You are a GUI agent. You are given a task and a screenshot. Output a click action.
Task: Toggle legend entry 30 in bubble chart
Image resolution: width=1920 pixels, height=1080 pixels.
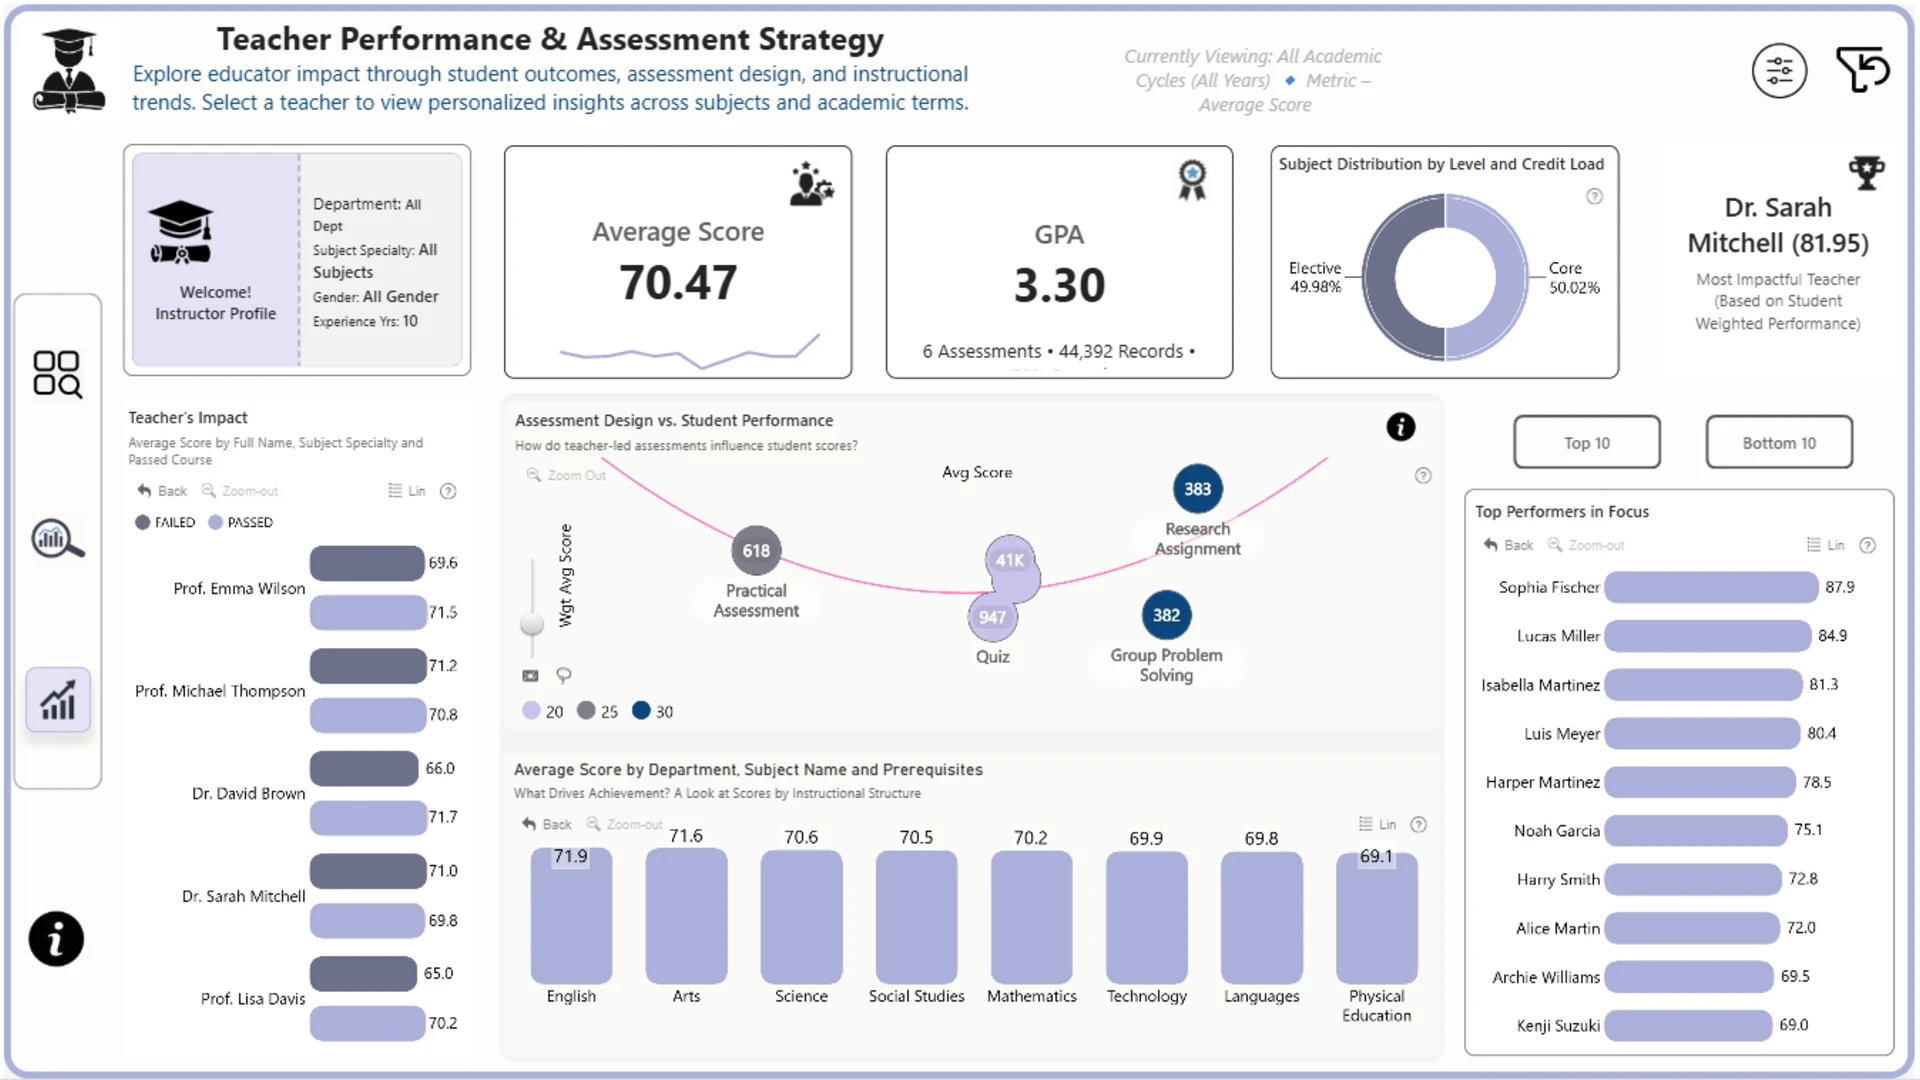point(653,711)
